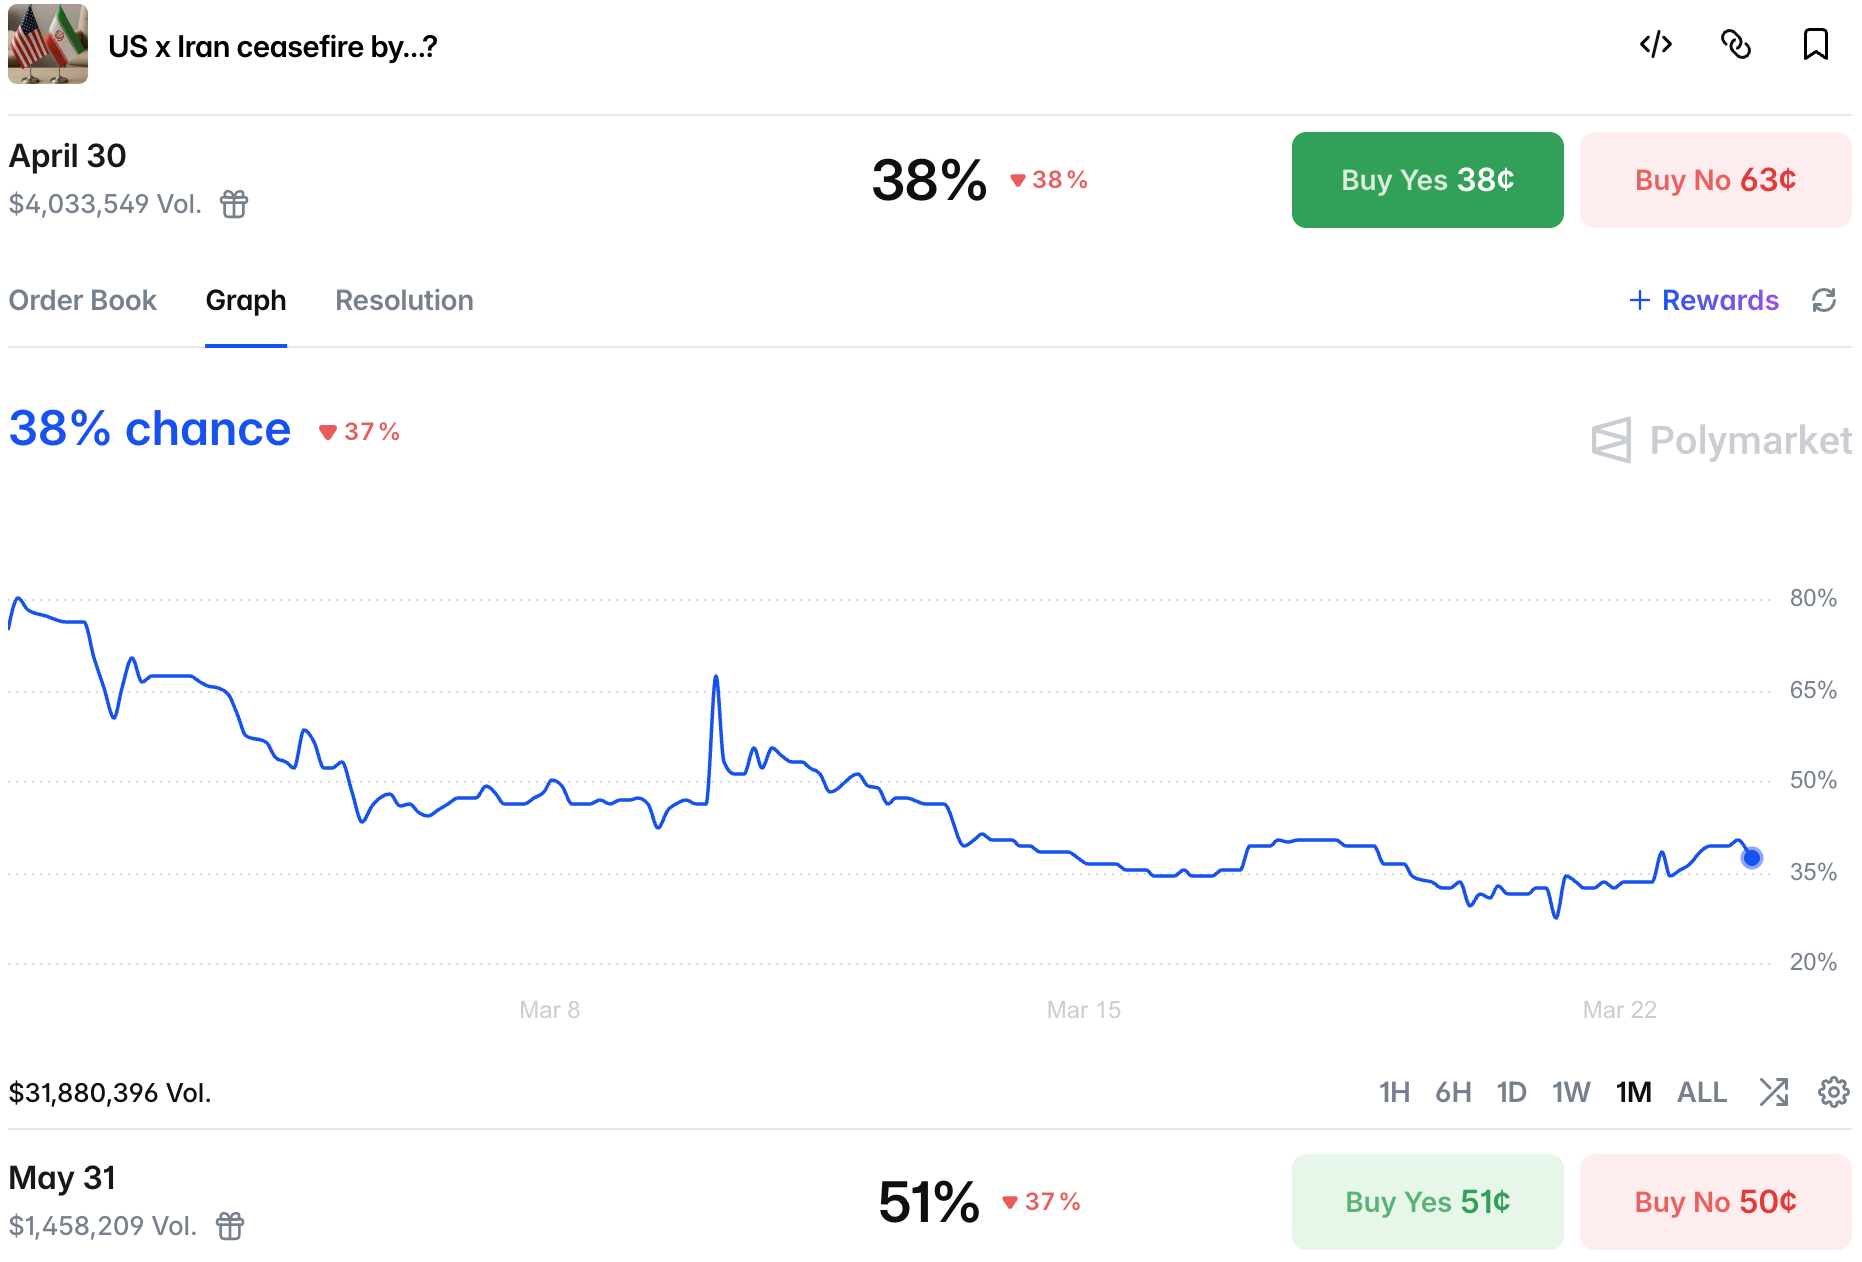Open the Rewards link
1862x1262 pixels.
(x=1705, y=300)
